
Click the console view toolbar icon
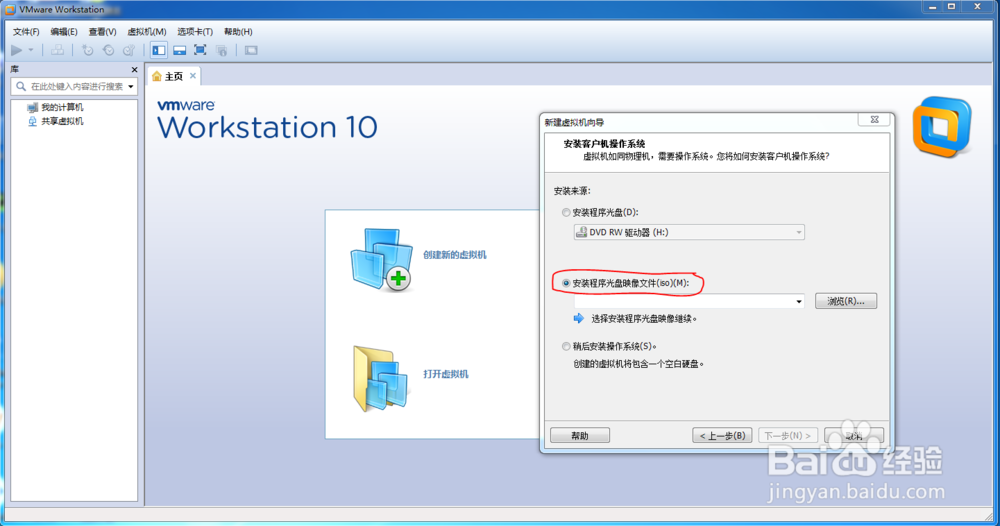coord(251,50)
